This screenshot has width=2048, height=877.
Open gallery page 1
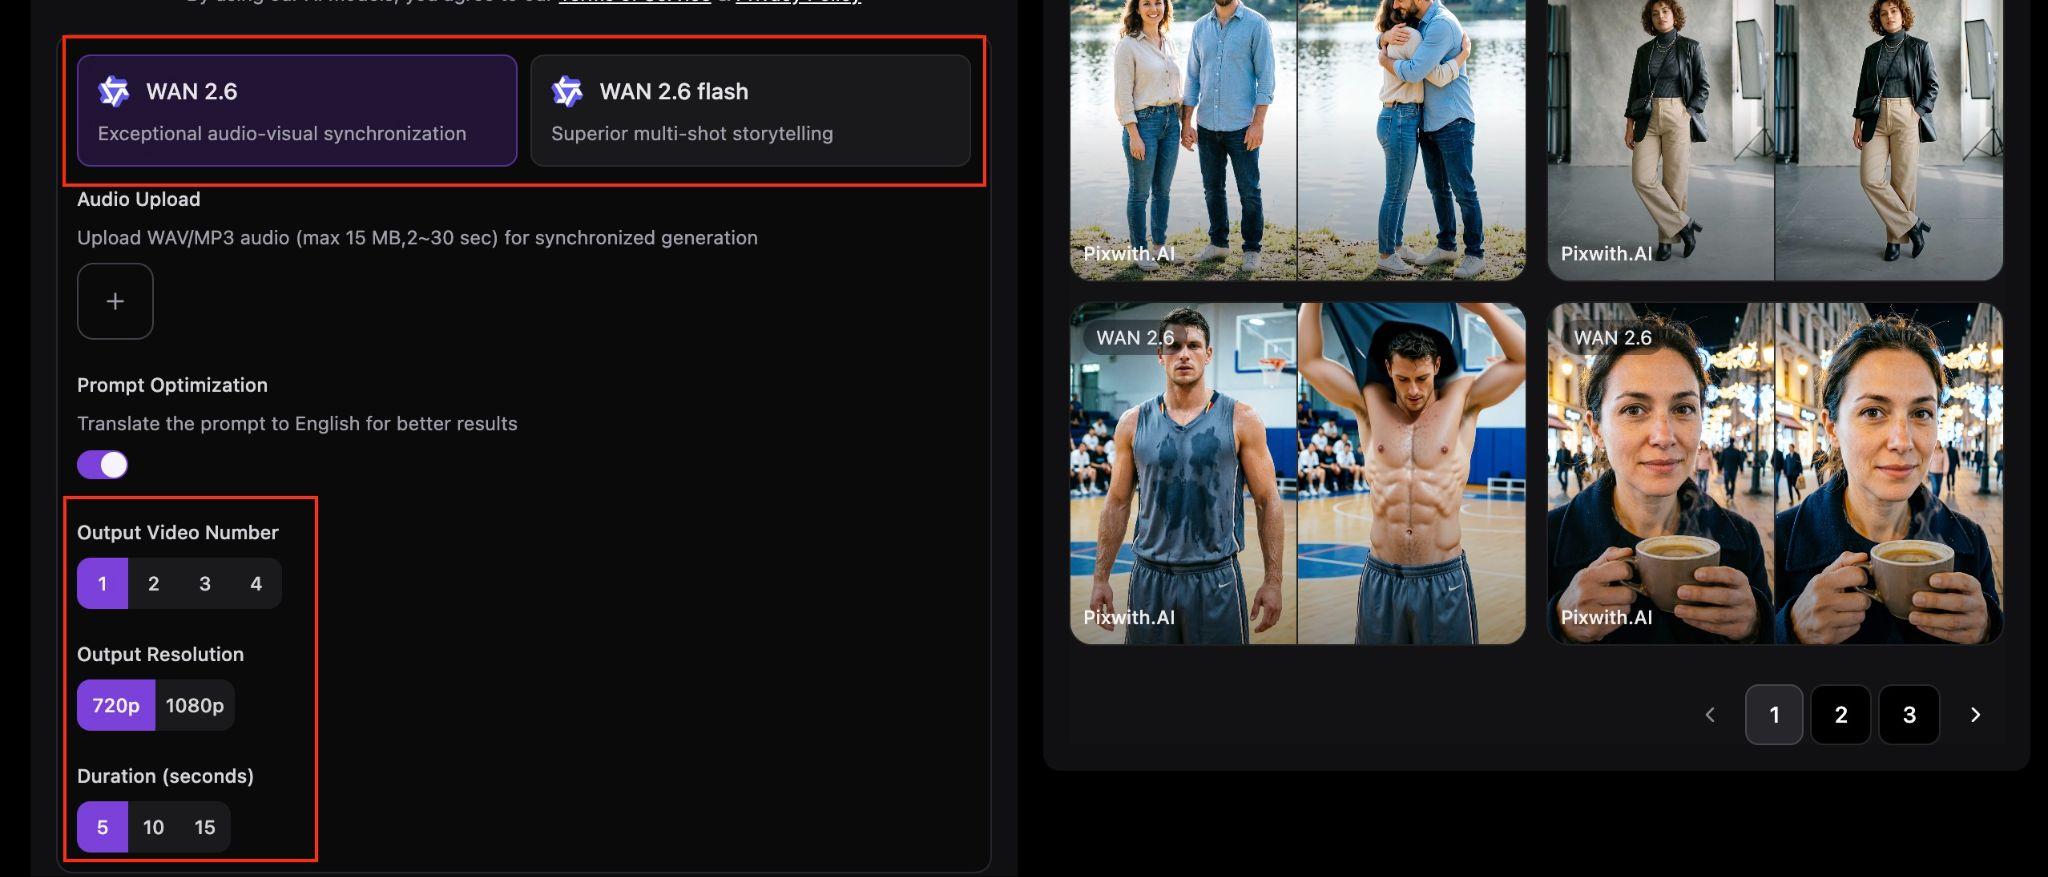tap(1774, 715)
